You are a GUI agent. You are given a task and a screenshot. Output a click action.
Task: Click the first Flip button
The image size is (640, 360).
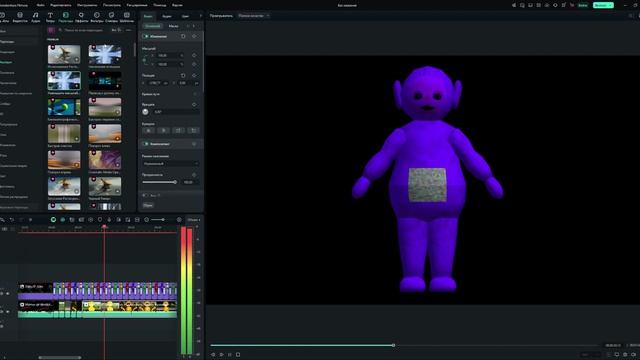click(x=148, y=131)
